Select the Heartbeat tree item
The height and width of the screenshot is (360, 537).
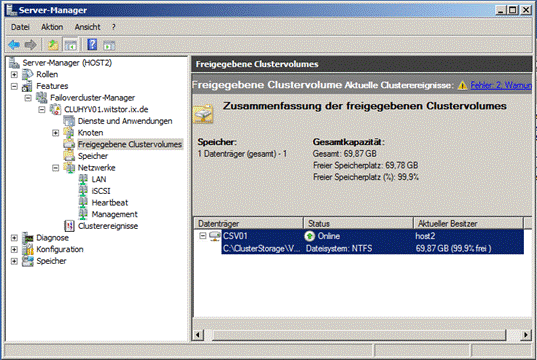click(x=110, y=202)
